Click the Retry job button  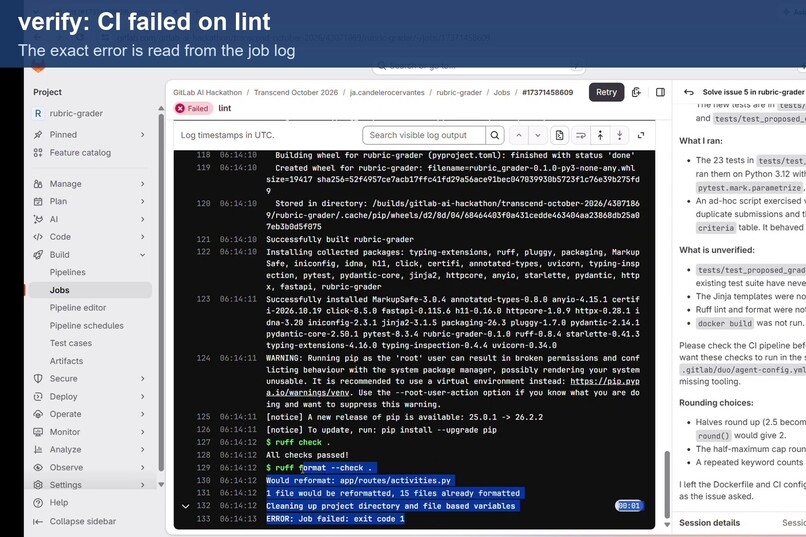606,92
